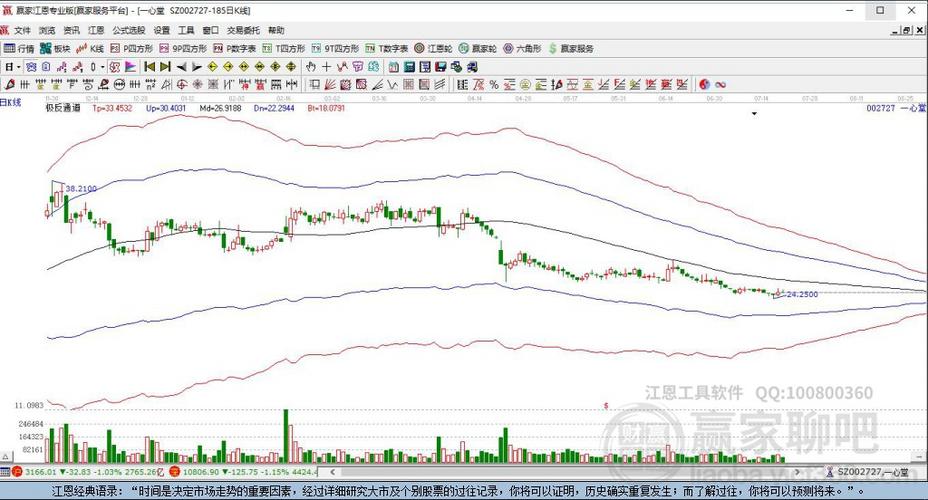
Task: Click the pink flag icon in toolbar
Action: [x=130, y=67]
